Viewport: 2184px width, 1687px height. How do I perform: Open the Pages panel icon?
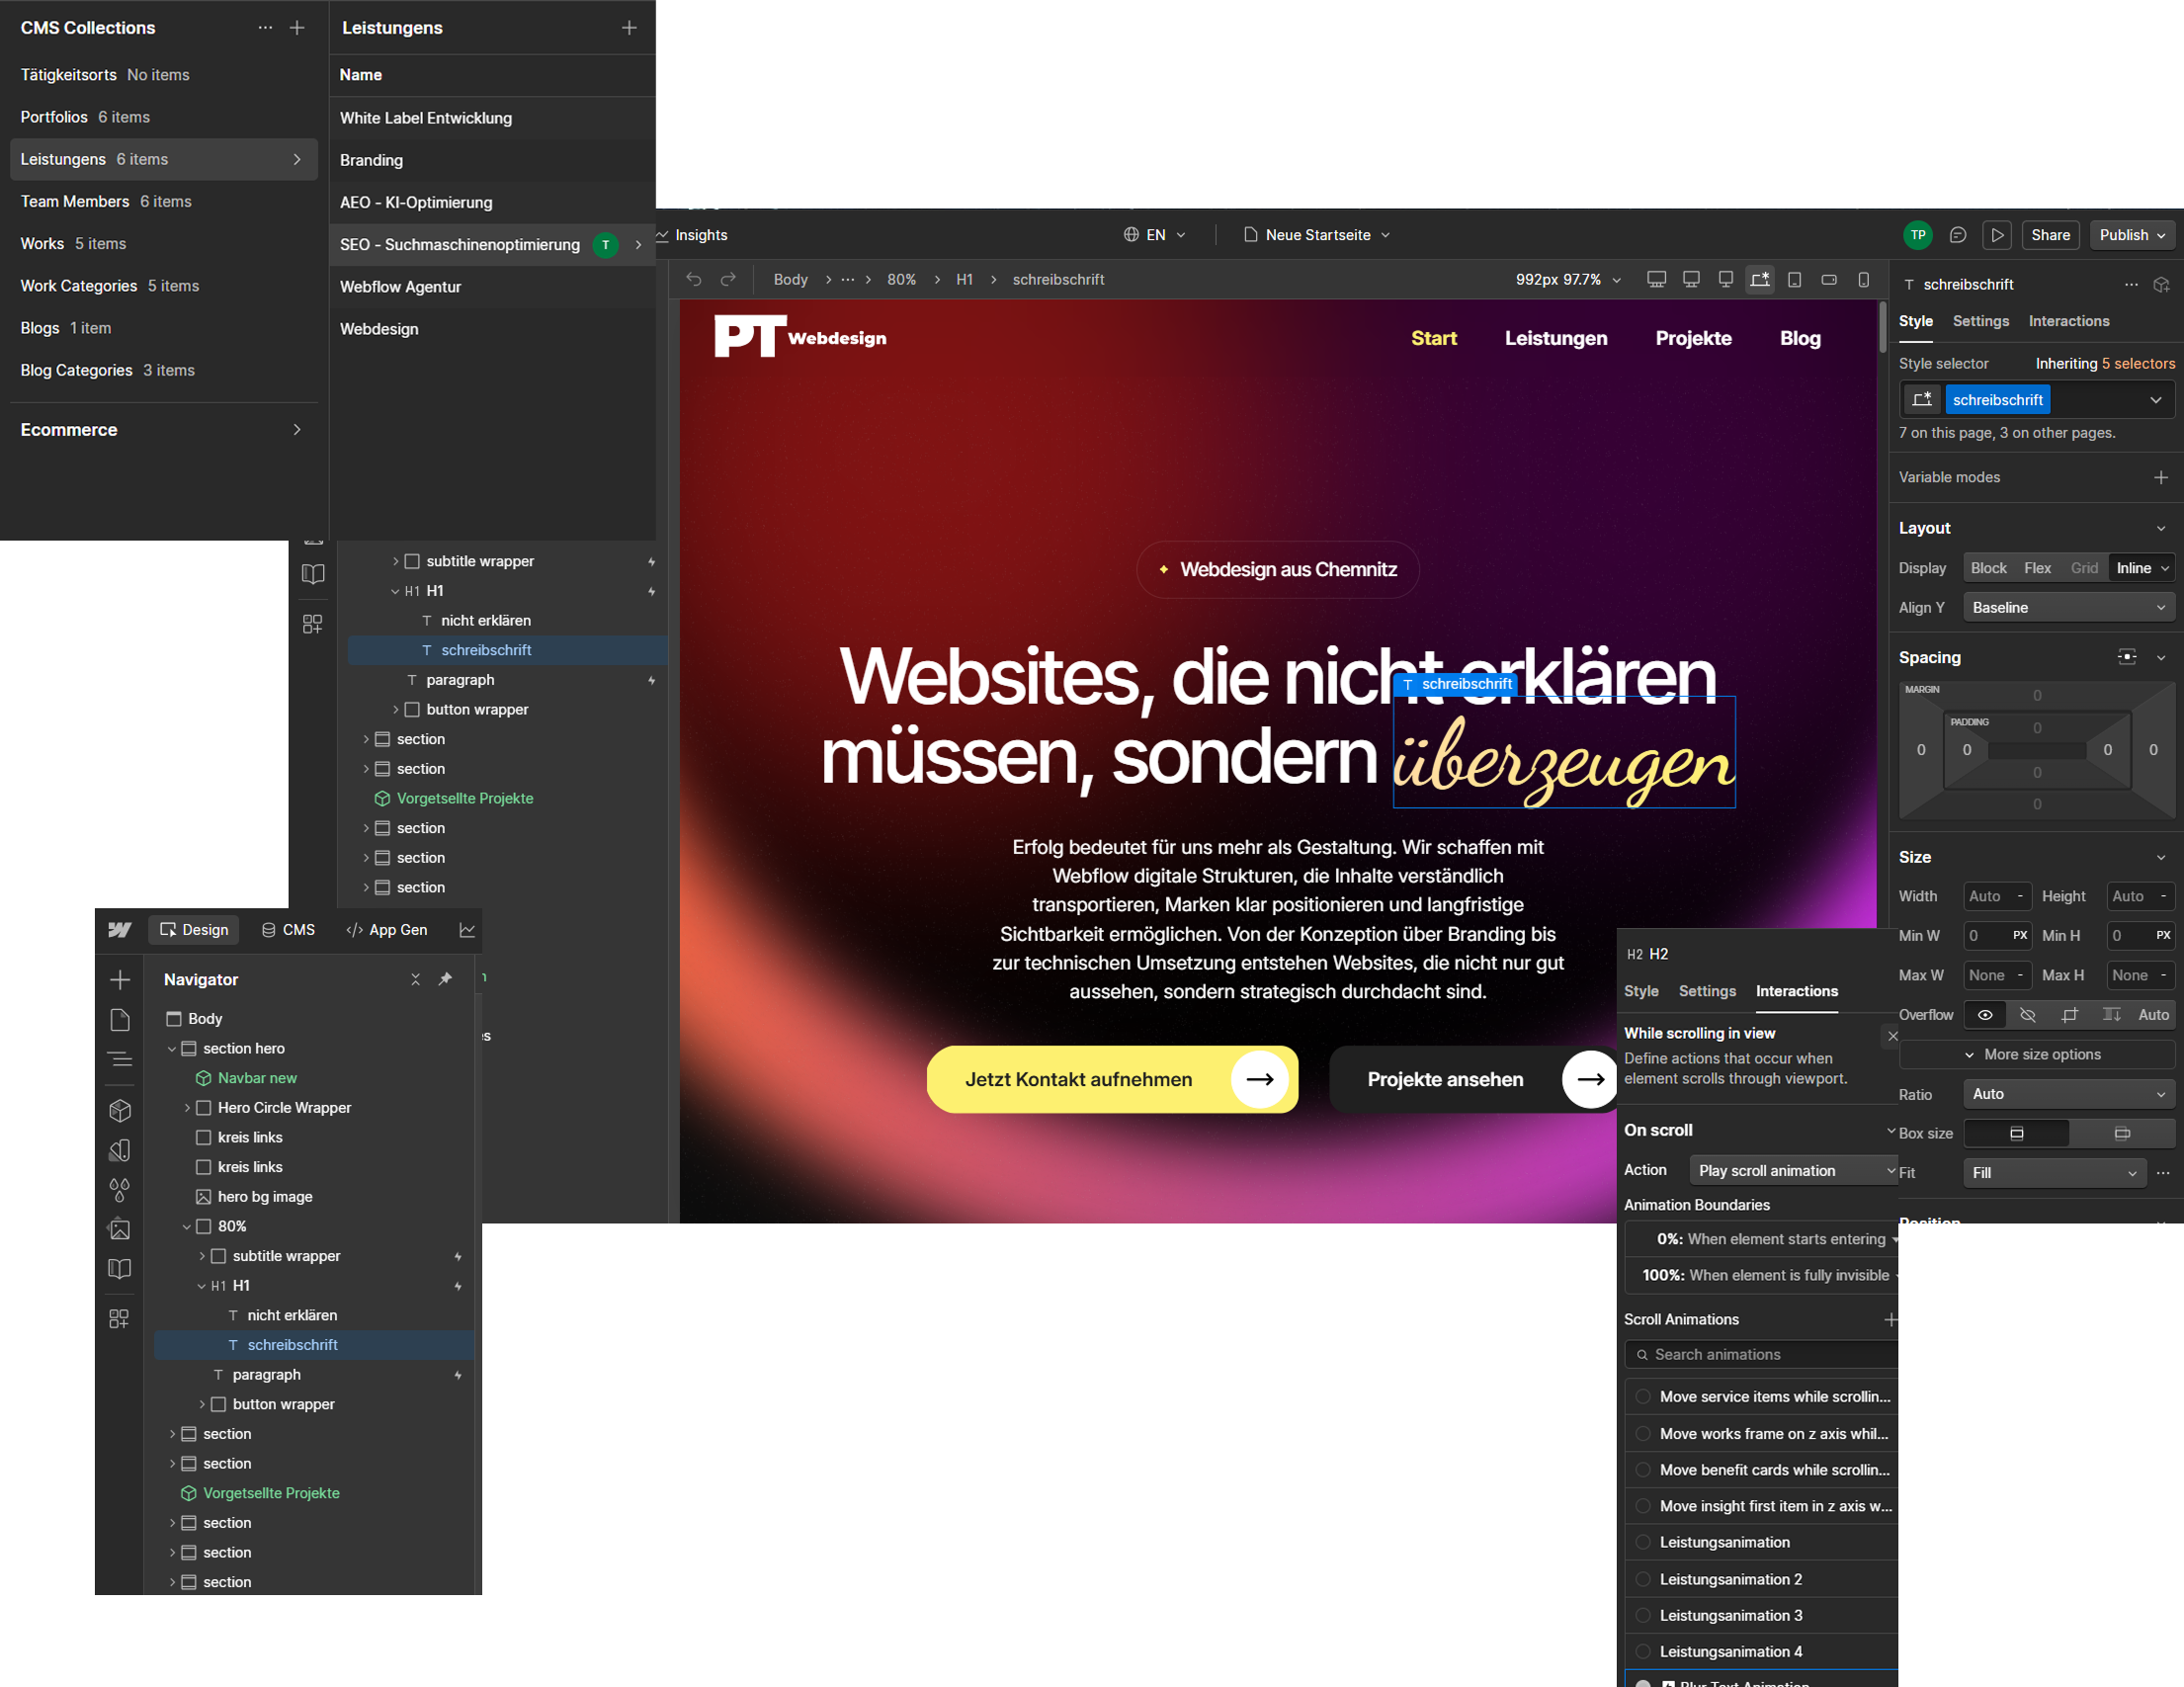[x=120, y=1020]
